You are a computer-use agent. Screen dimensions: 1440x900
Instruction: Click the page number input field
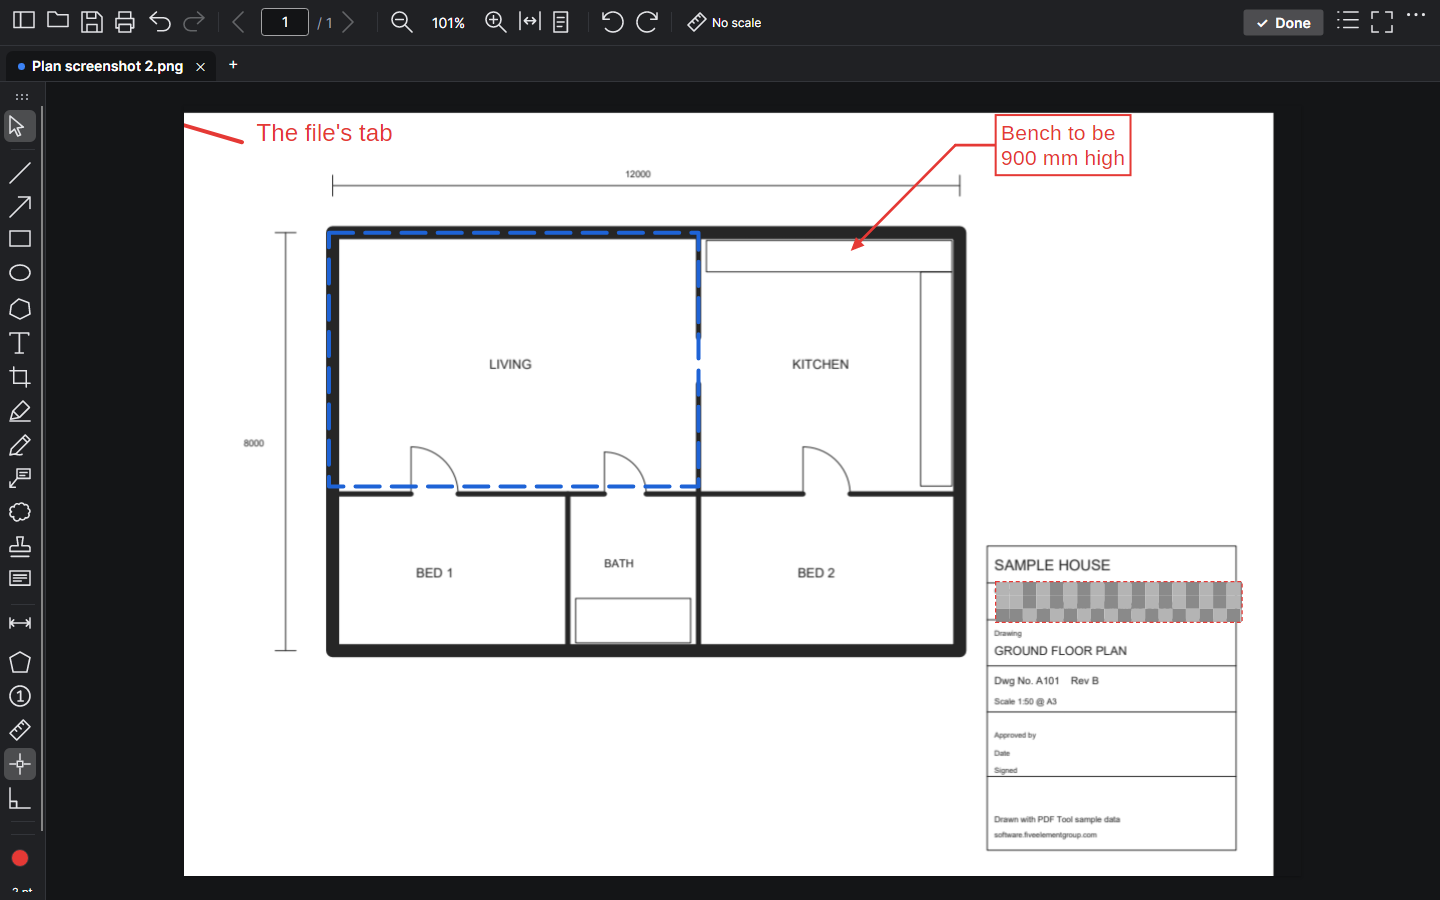click(285, 22)
